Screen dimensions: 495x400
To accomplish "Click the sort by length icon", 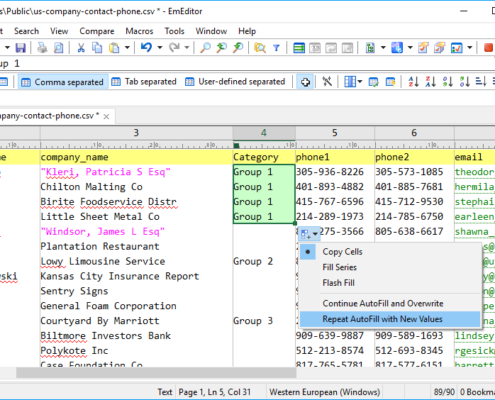I will point(481,81).
